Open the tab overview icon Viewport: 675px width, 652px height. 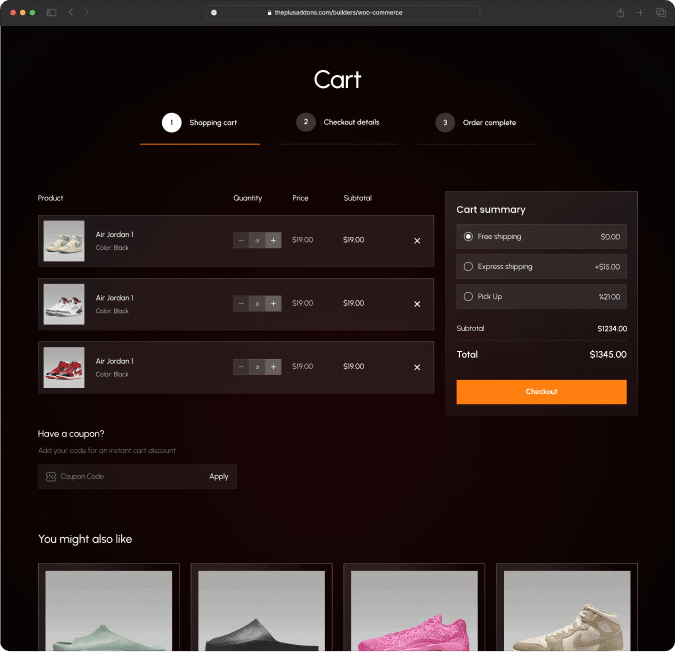click(x=660, y=12)
